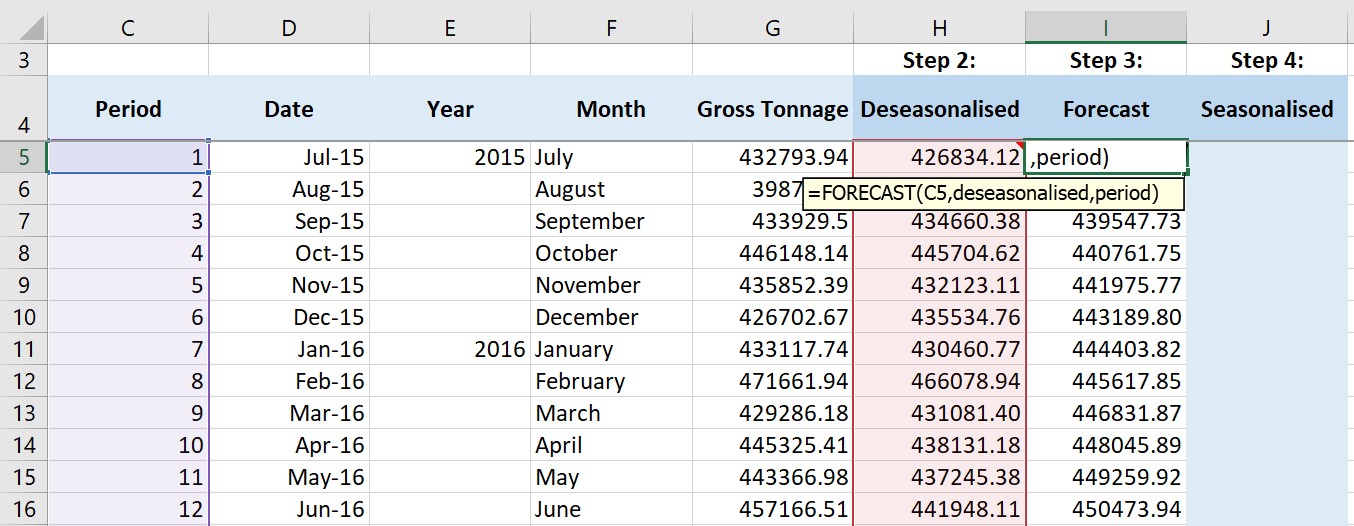Screen dimensions: 1354x526
Task: Select column D header
Action: point(289,29)
